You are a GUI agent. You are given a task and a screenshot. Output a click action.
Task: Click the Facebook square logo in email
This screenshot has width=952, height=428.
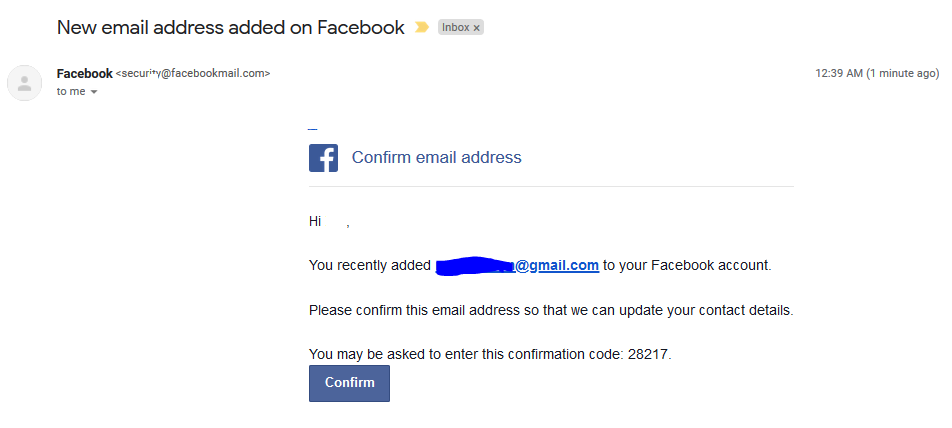324,158
